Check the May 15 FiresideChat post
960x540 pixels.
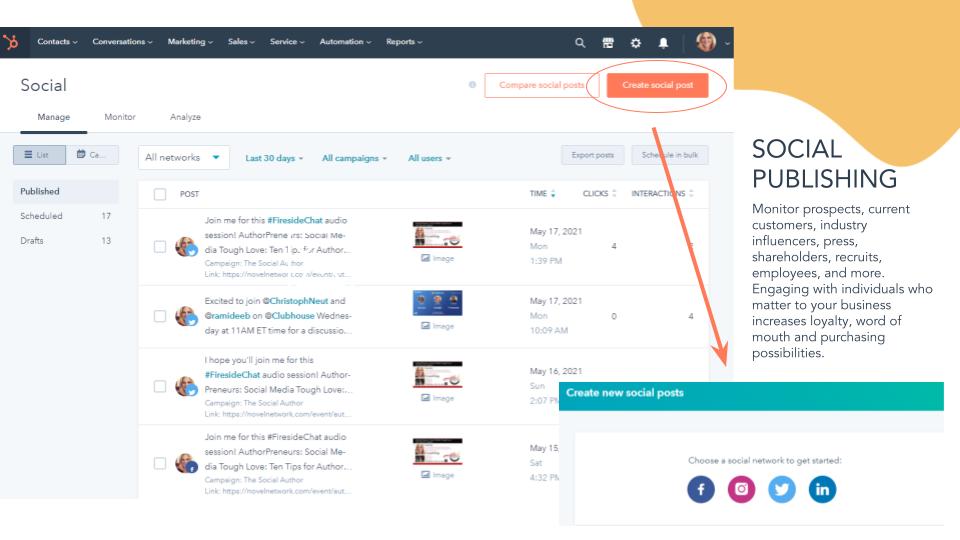160,463
